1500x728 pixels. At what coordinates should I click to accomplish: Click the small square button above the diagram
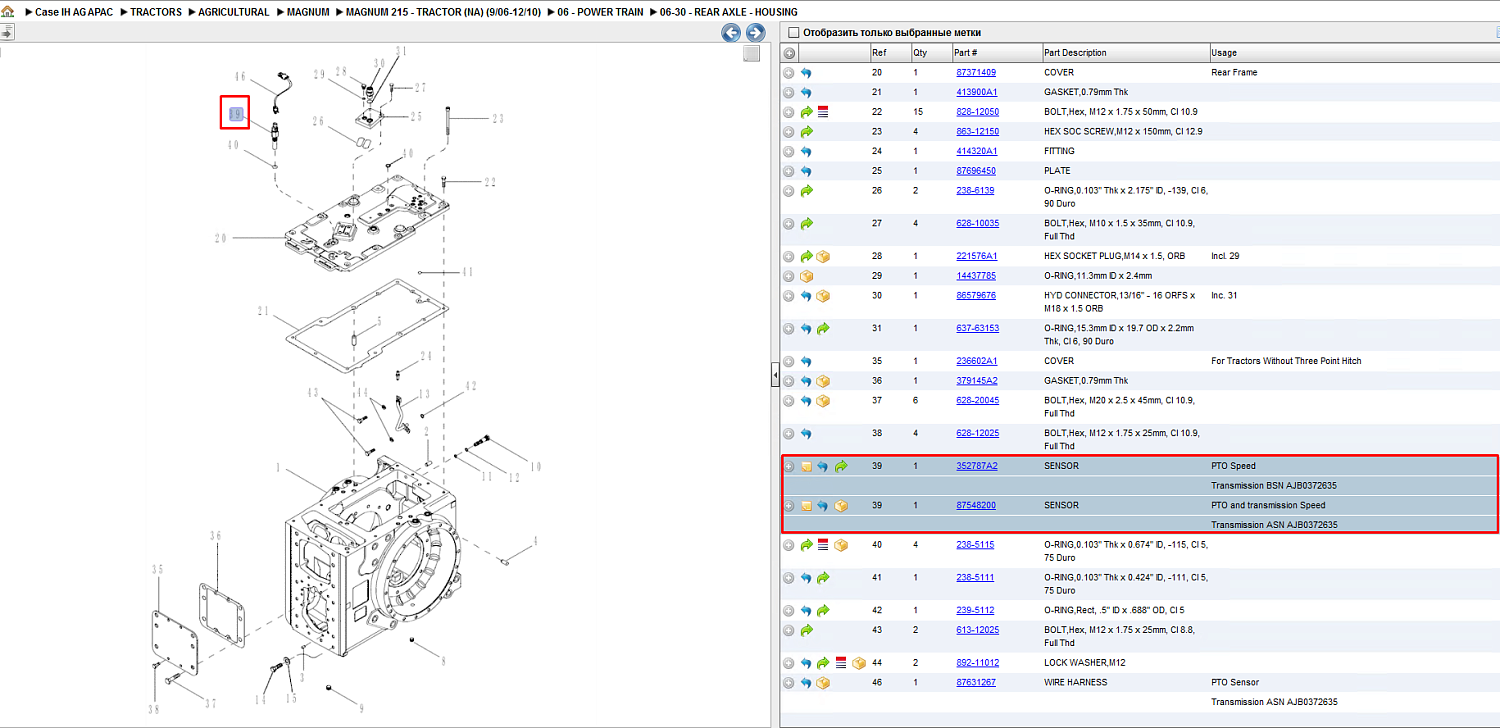click(x=752, y=54)
